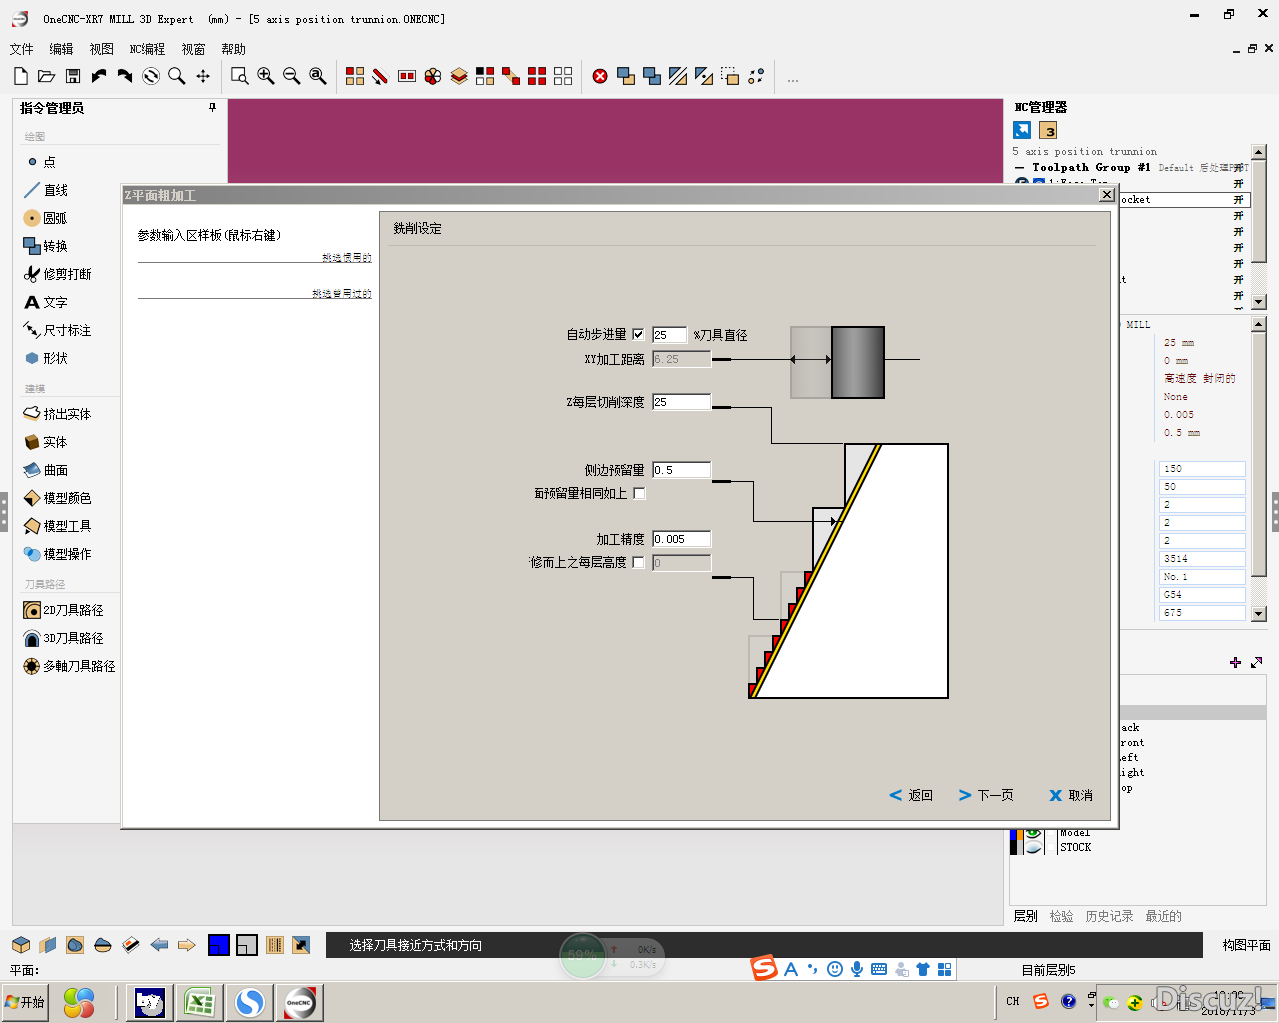The height and width of the screenshot is (1023, 1279).
Task: Select the 圆弧 drawing tool
Action: pyautogui.click(x=45, y=218)
